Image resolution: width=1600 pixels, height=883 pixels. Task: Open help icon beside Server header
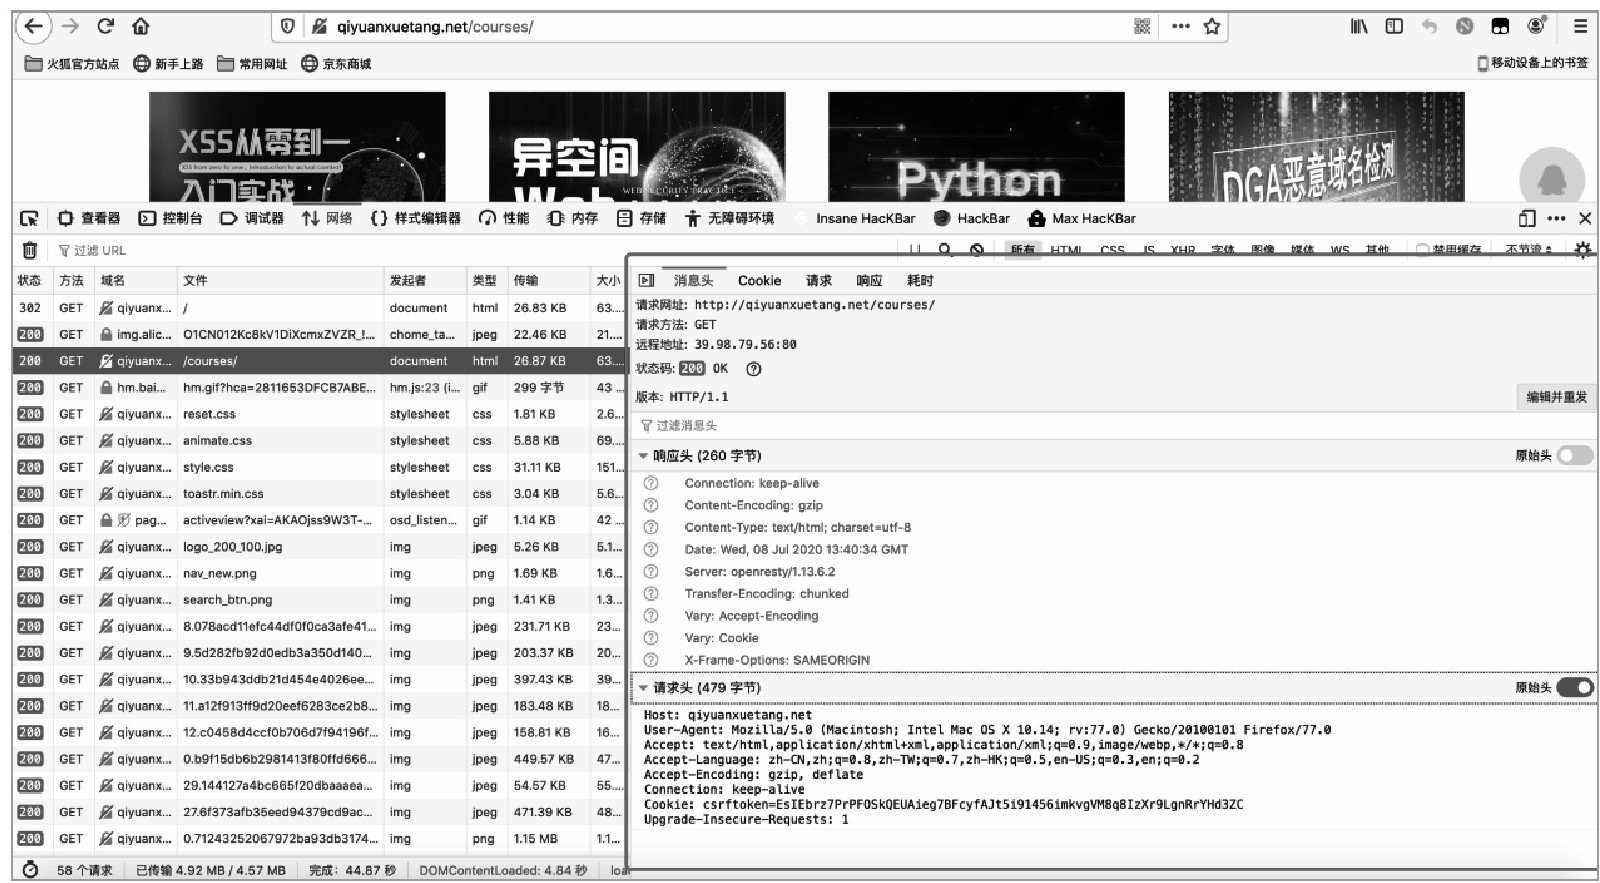651,572
